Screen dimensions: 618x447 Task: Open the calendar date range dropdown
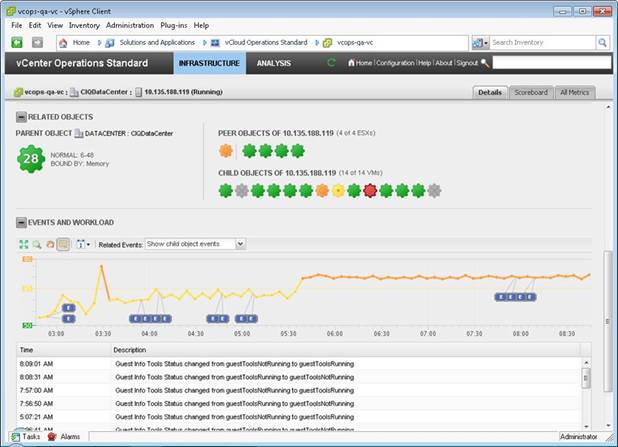pyautogui.click(x=83, y=244)
